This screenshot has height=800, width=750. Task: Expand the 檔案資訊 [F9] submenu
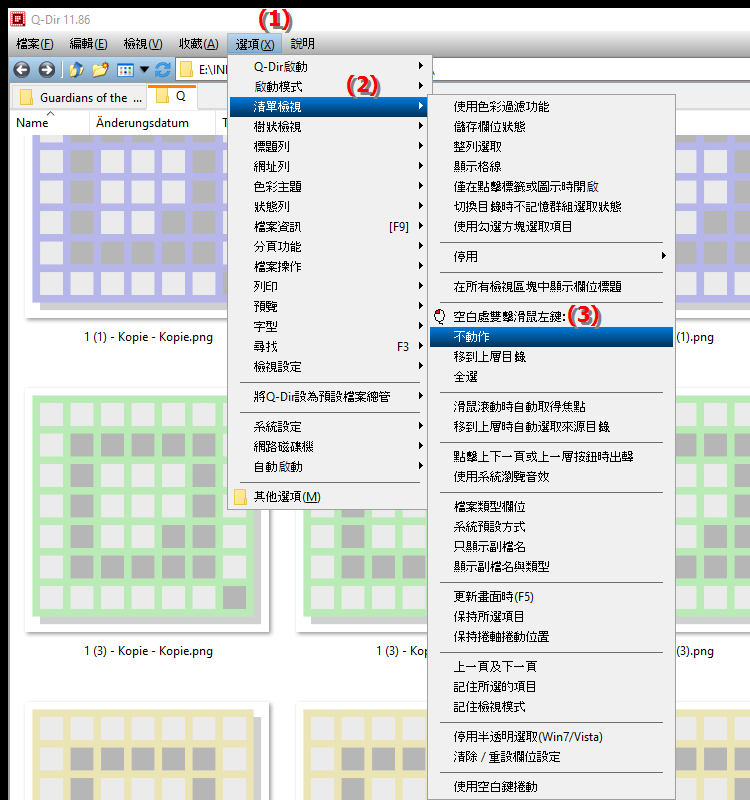tap(328, 227)
